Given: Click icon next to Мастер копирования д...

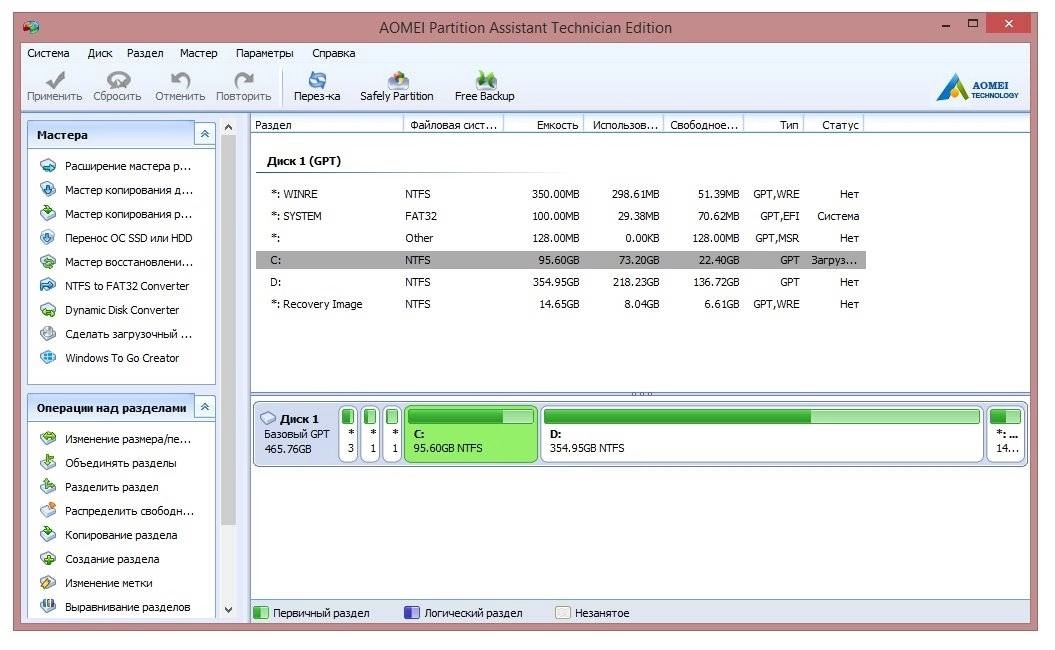Looking at the screenshot, I should click(x=48, y=190).
